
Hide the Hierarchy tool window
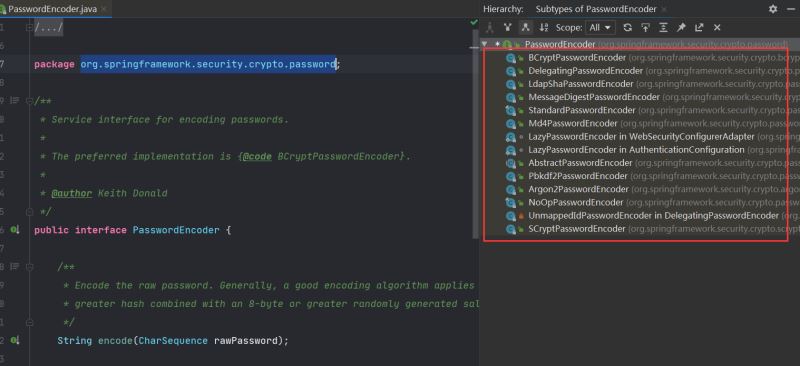pyautogui.click(x=792, y=9)
